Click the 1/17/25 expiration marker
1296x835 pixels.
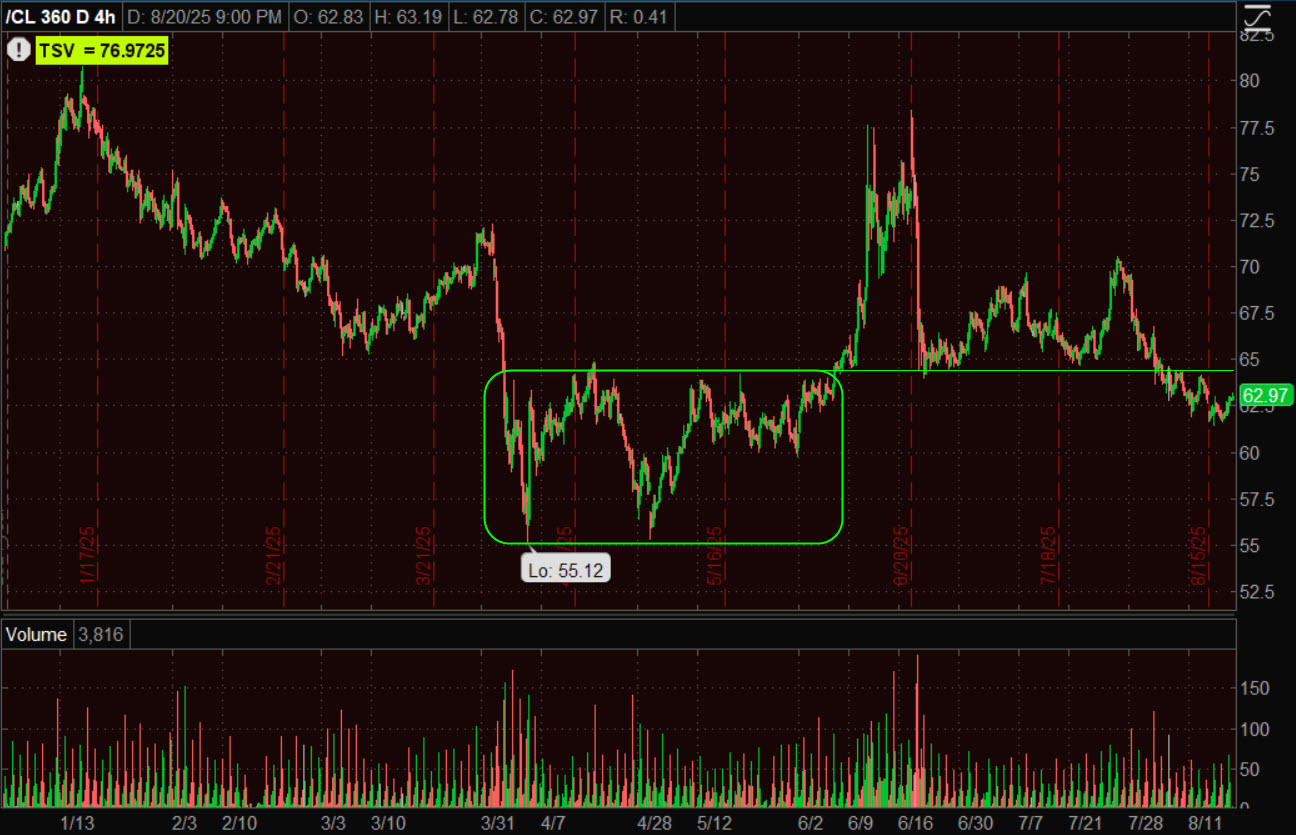pyautogui.click(x=87, y=556)
